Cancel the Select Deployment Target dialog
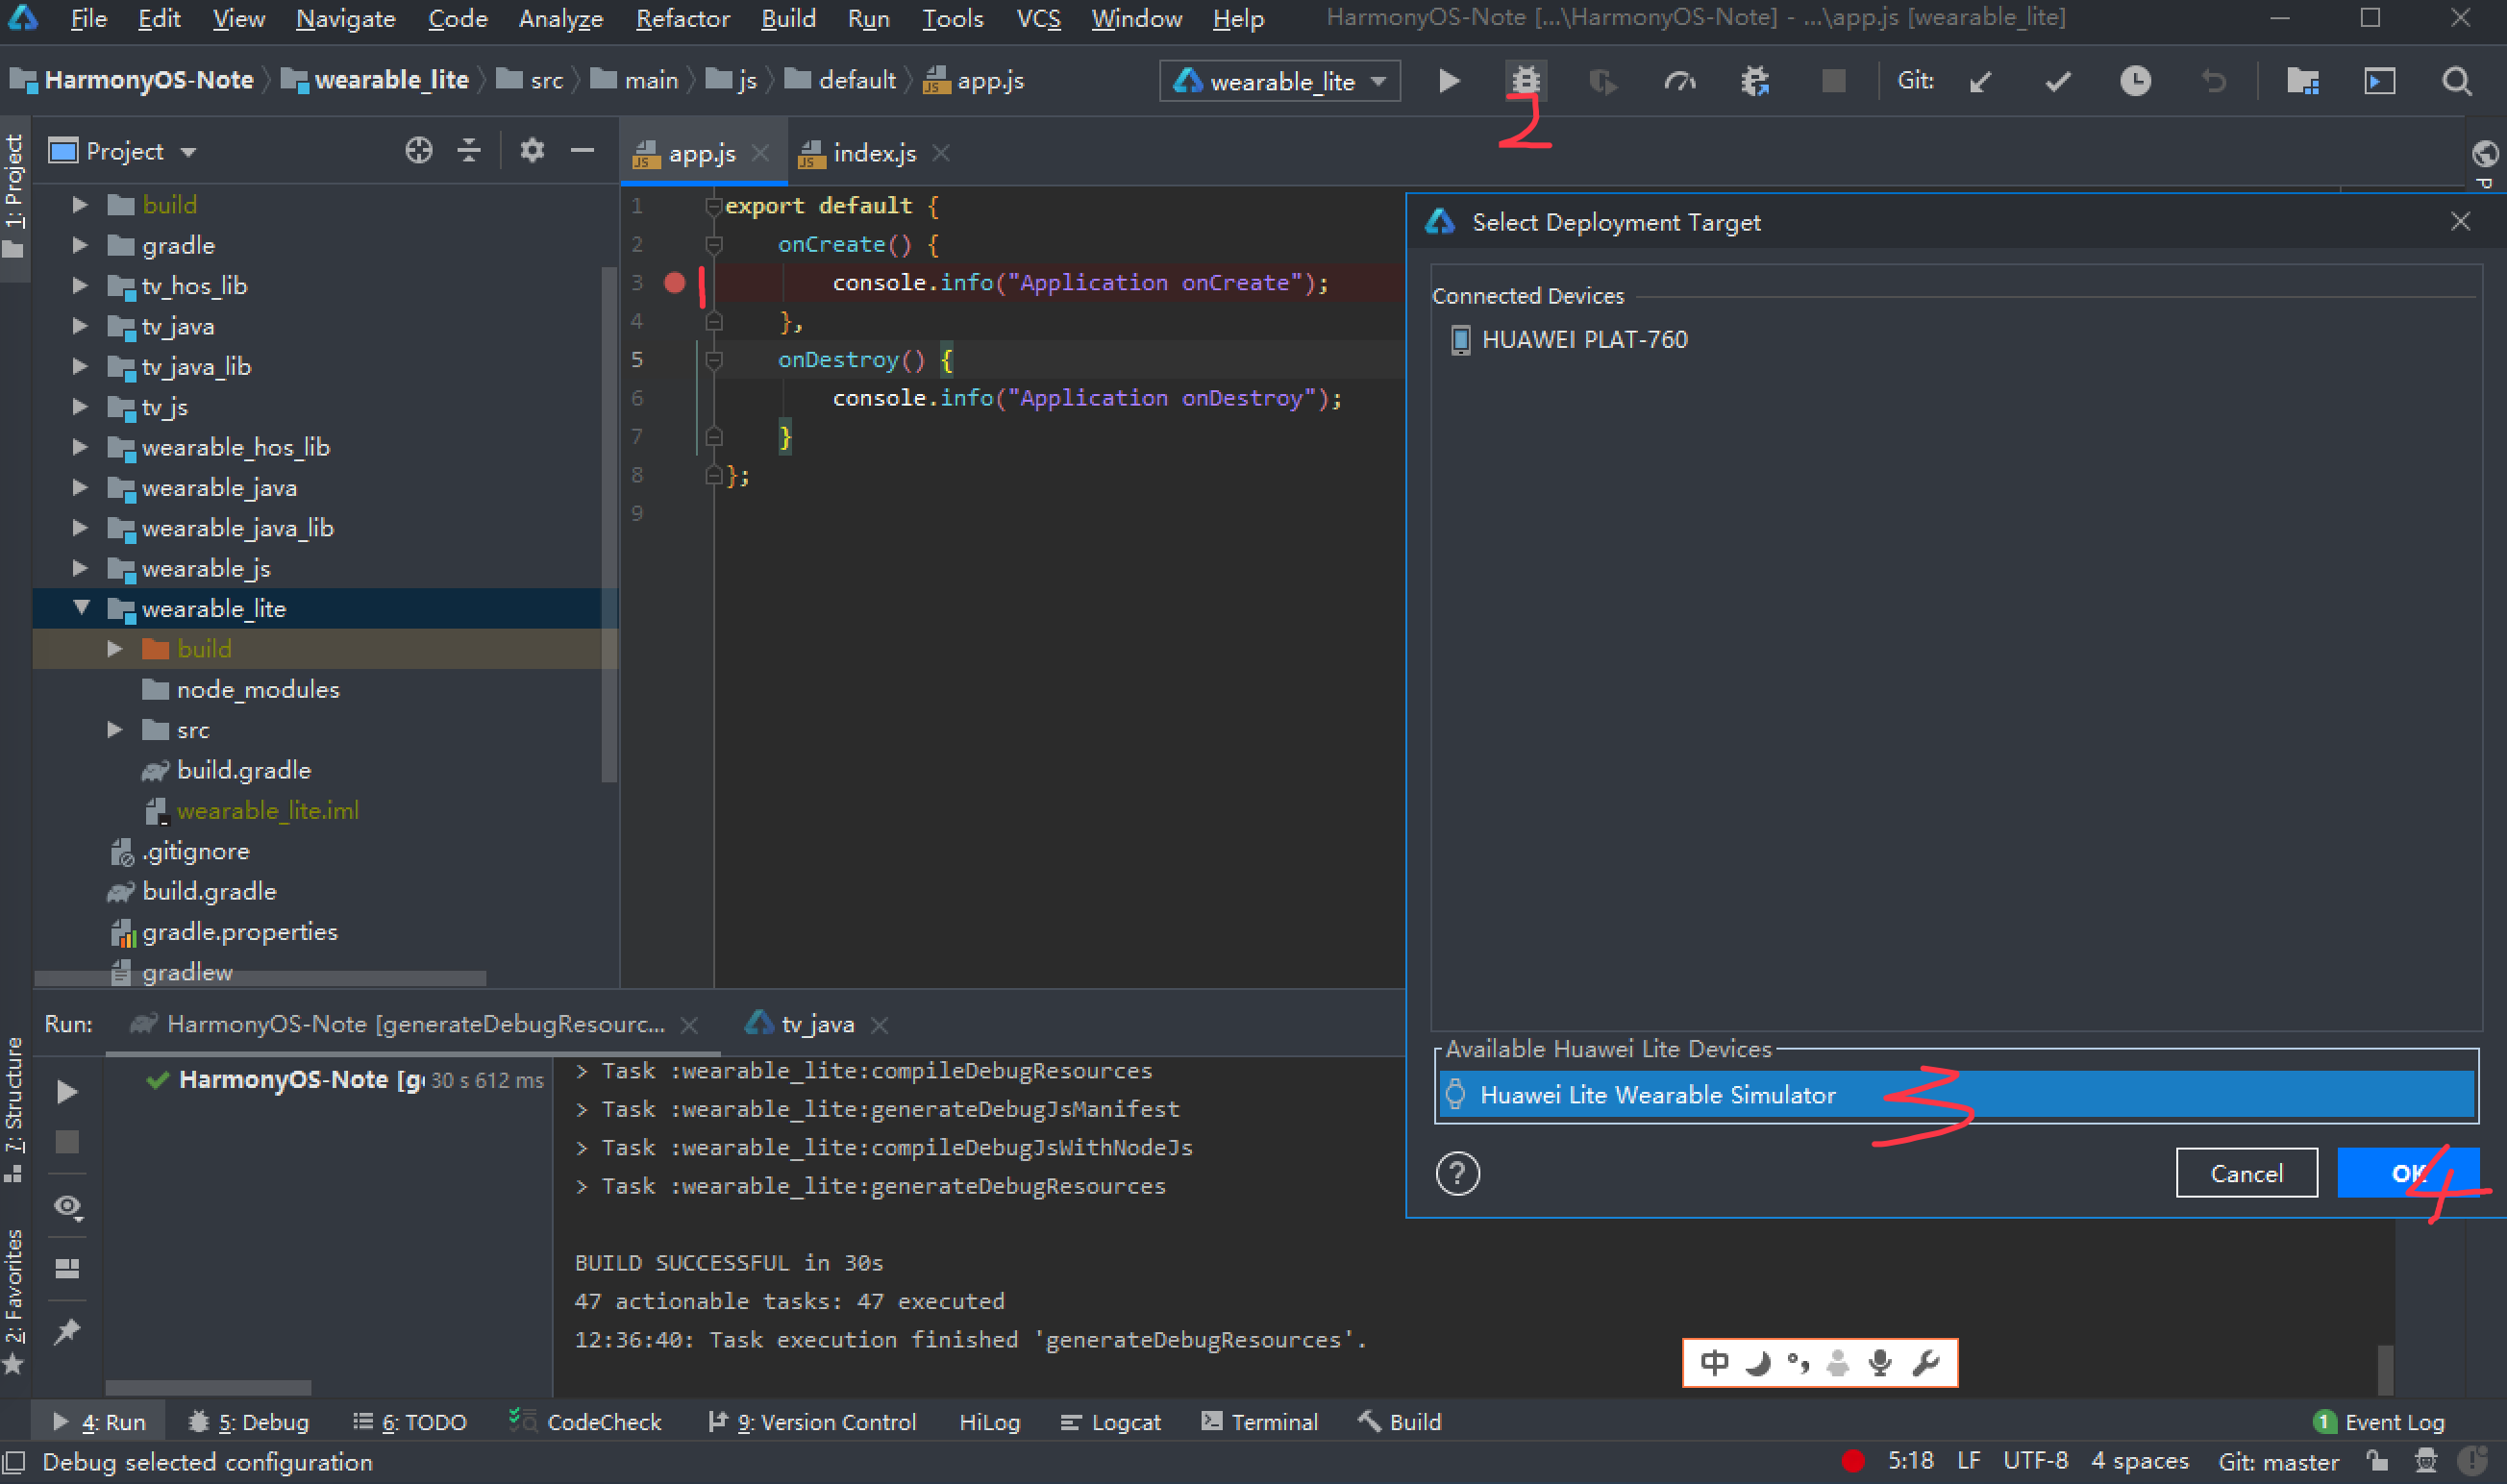This screenshot has height=1484, width=2507. coord(2246,1172)
